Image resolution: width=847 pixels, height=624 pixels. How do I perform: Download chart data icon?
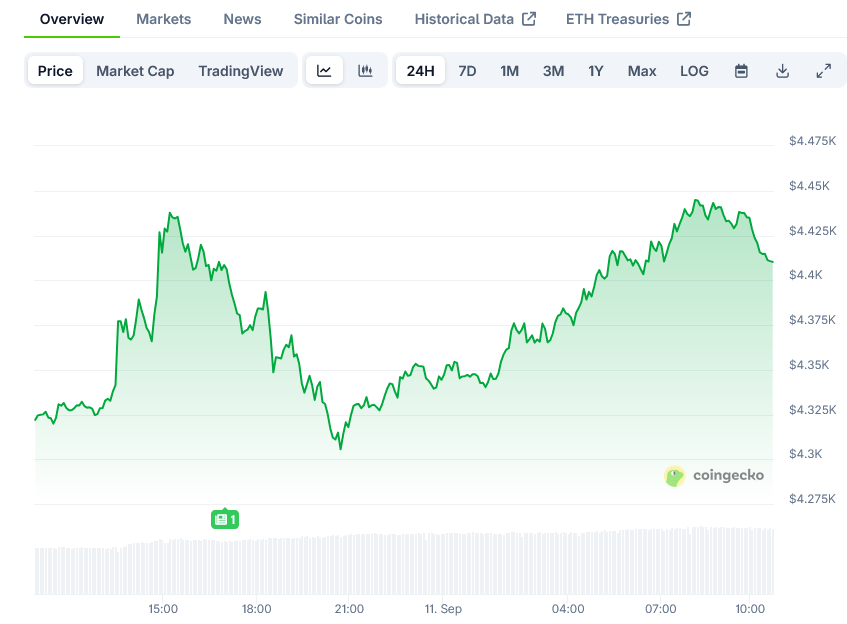782,71
